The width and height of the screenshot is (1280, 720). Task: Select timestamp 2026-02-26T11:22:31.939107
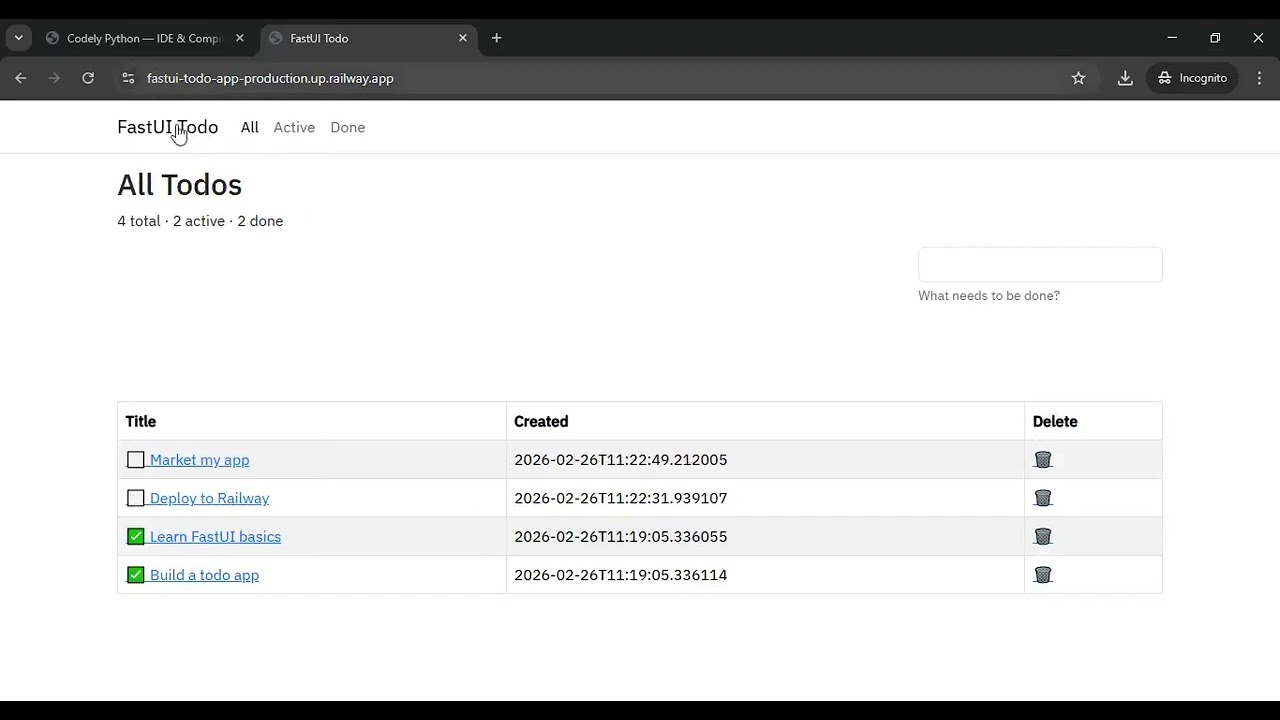[x=621, y=498]
